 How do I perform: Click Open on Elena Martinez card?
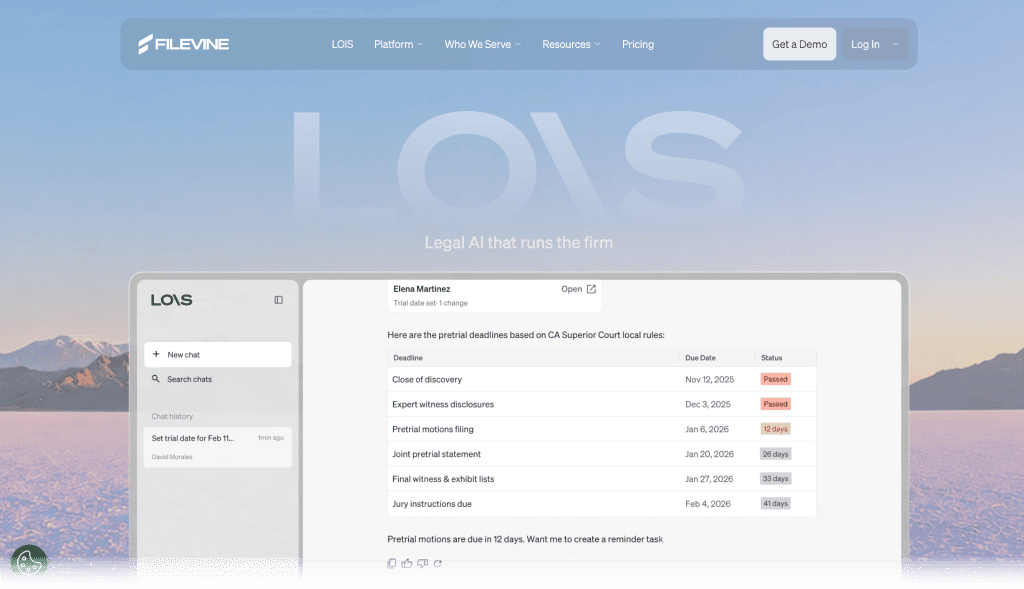[579, 289]
